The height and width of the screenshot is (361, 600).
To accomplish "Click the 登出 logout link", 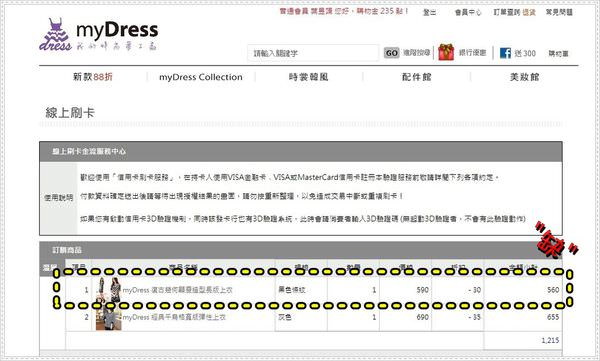I will pos(429,12).
